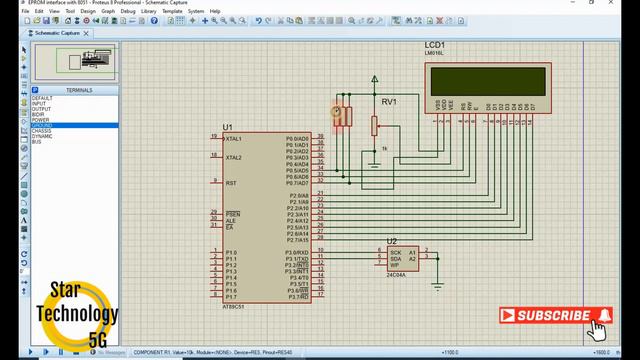Select the 2D circle graphics tool
640x360 pixels.
(24, 194)
